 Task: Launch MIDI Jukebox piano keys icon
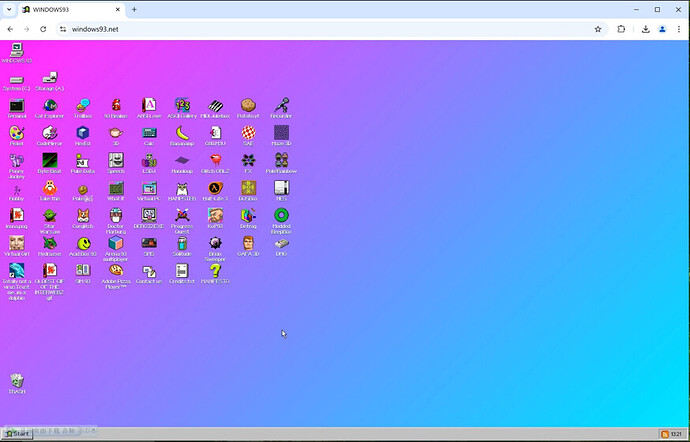(x=215, y=106)
